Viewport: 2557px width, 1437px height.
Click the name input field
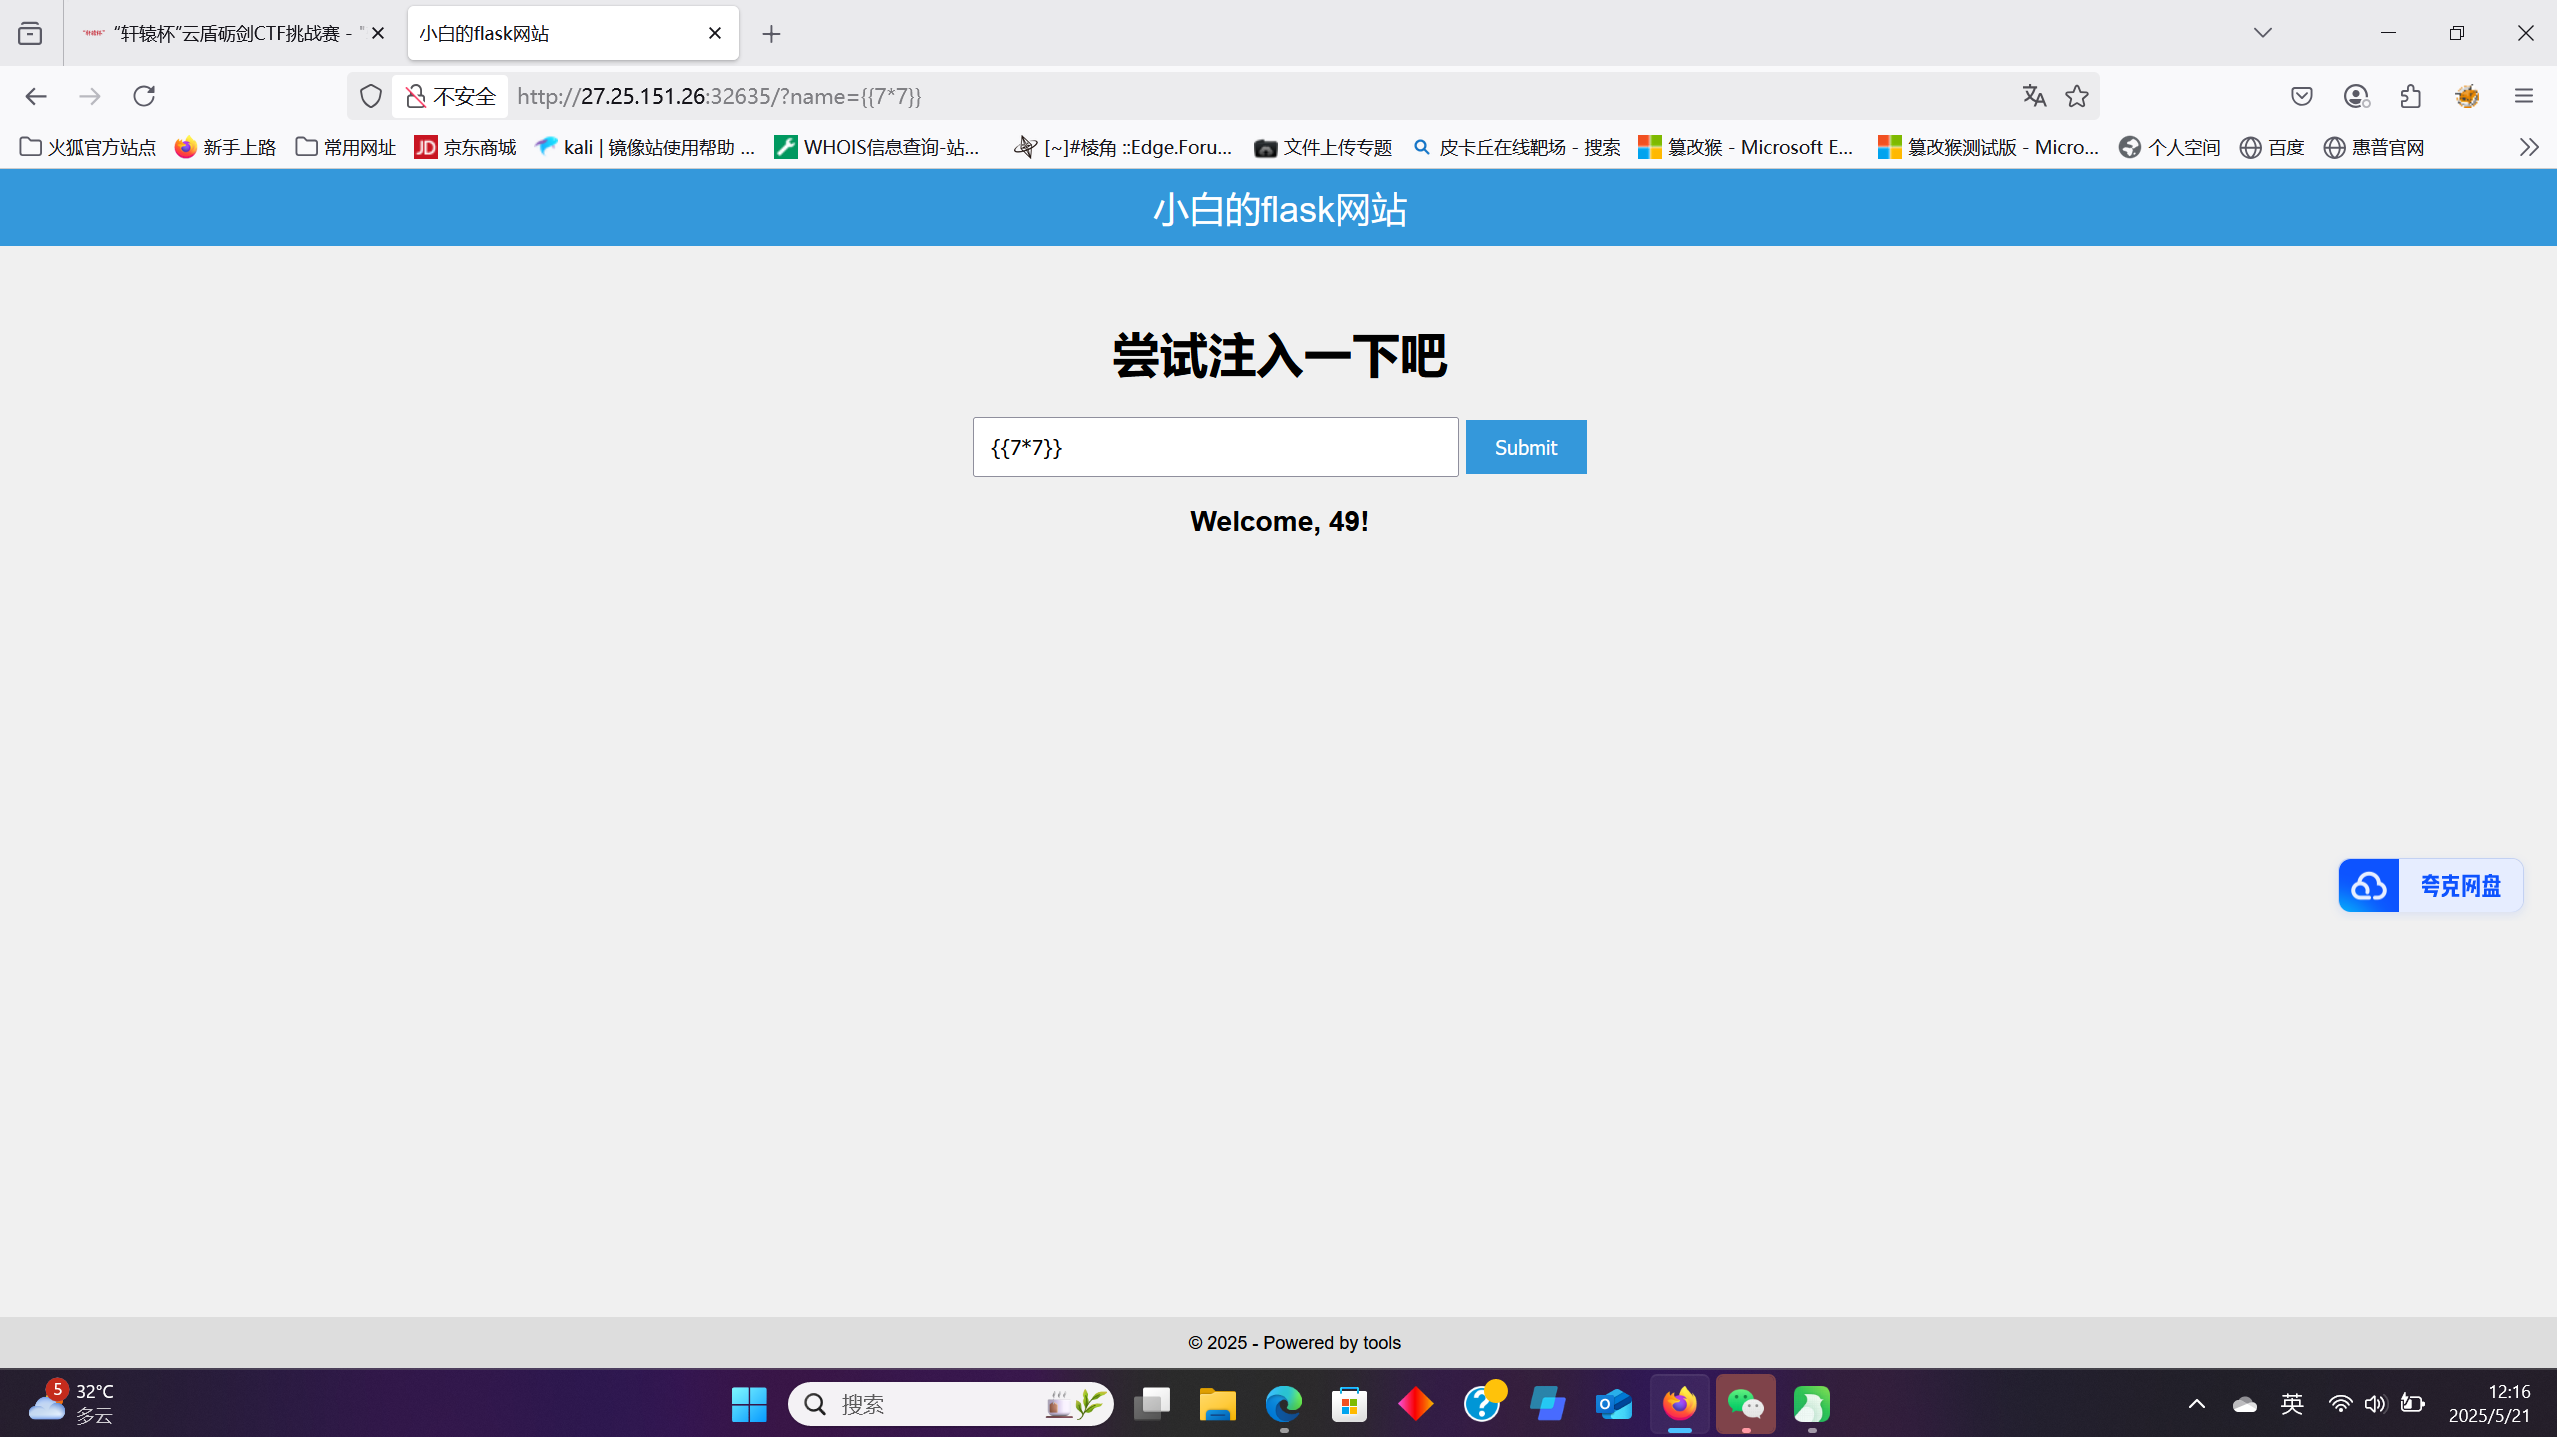[1215, 447]
